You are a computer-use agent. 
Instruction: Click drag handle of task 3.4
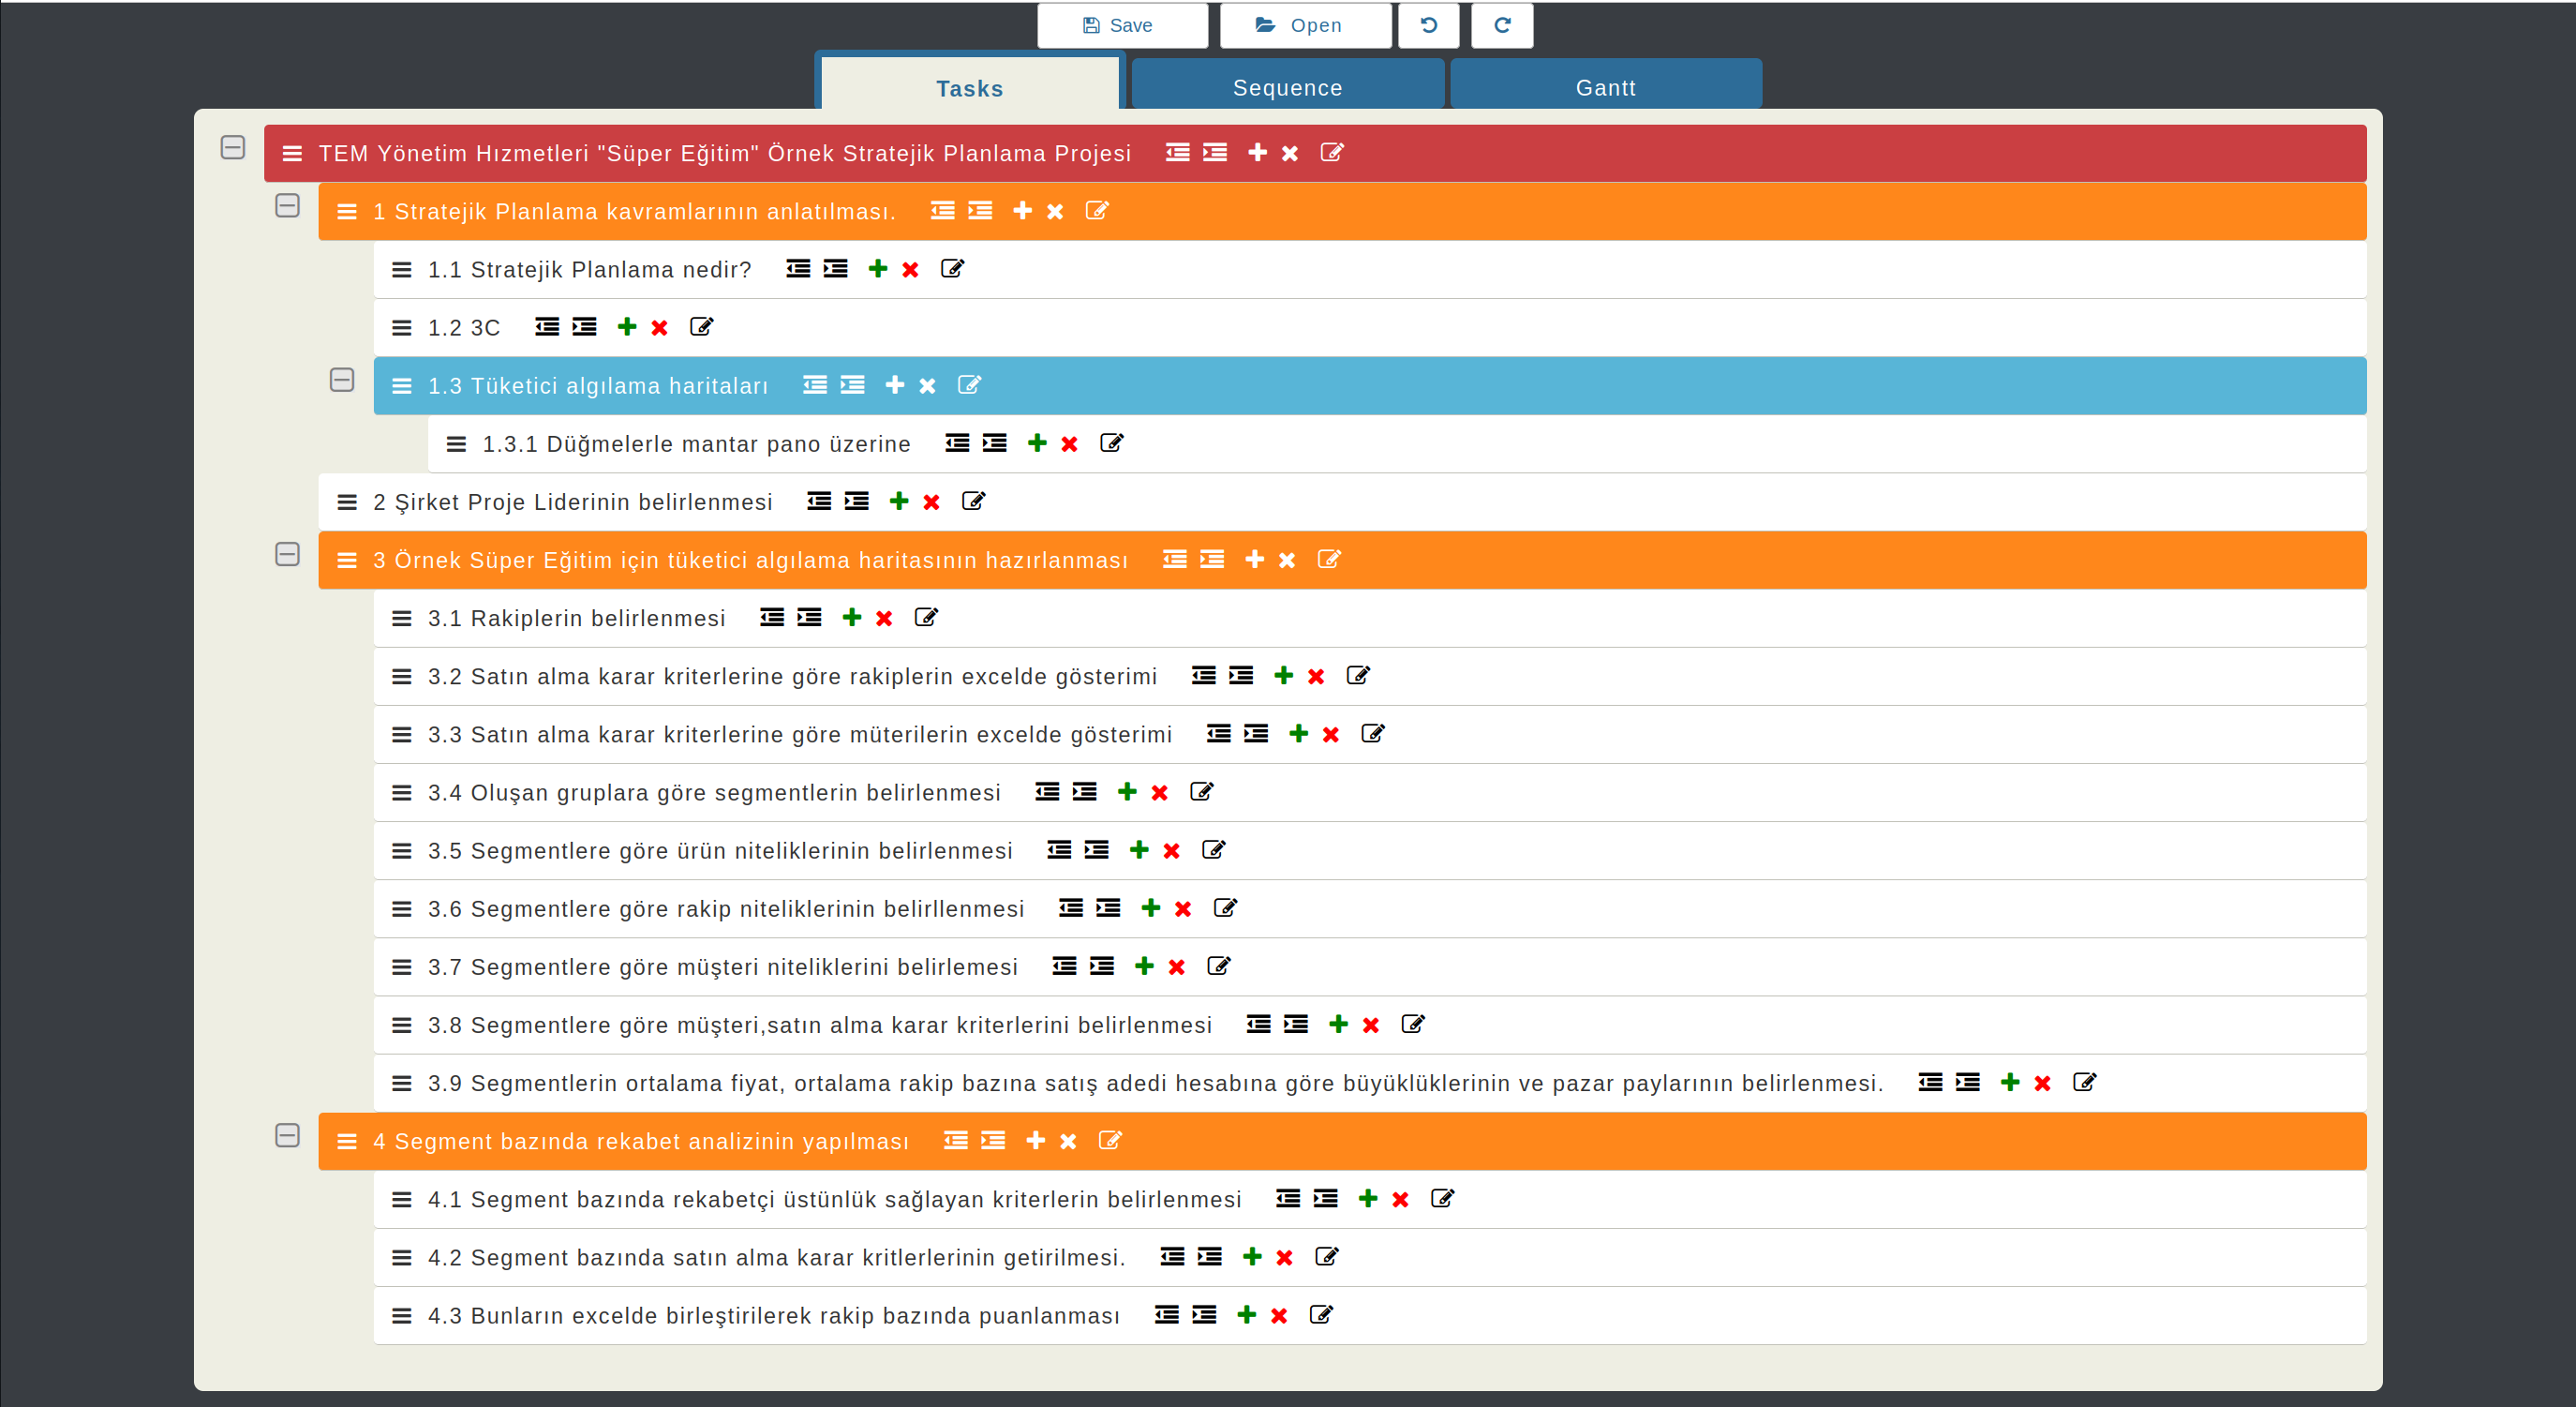click(x=401, y=793)
